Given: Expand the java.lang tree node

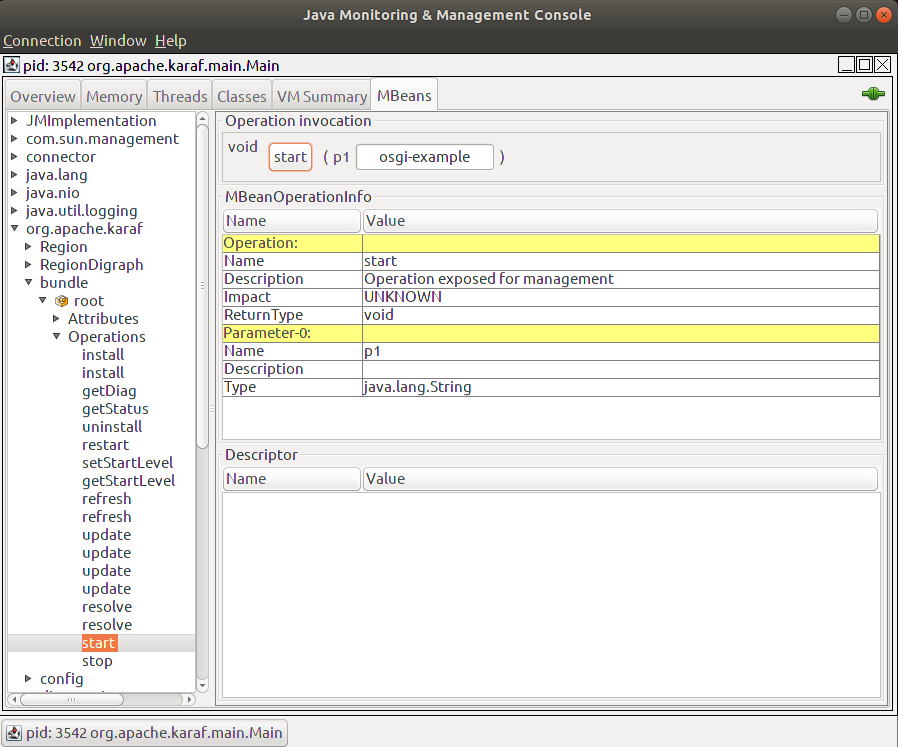Looking at the screenshot, I should [x=14, y=175].
